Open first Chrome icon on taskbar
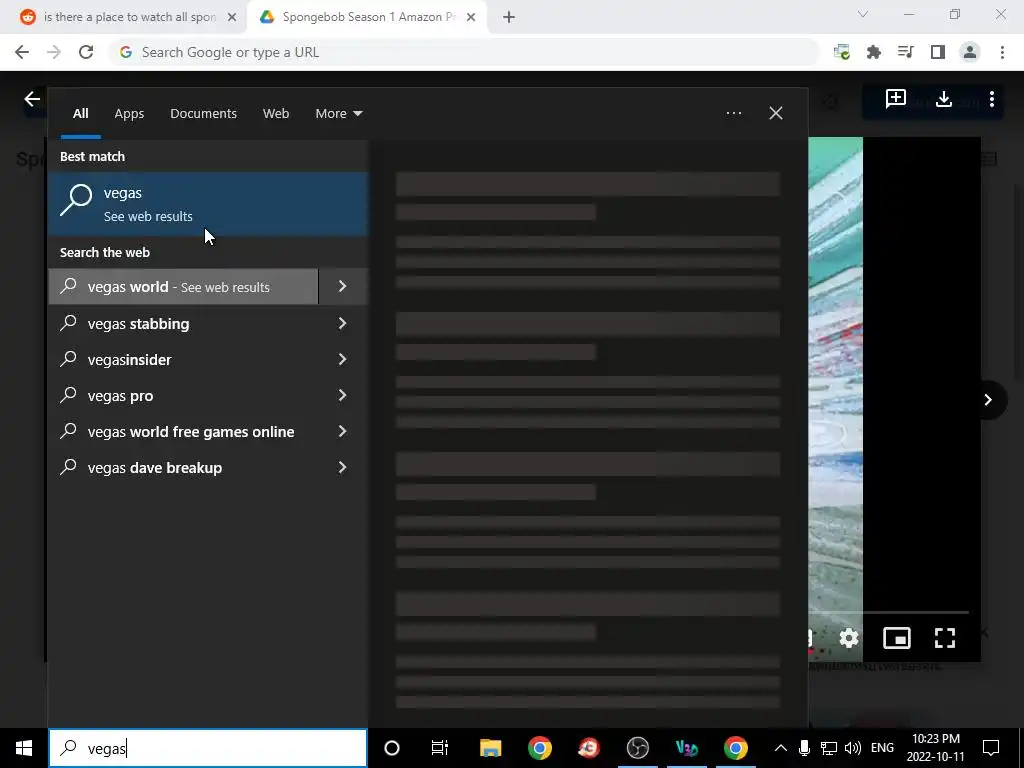Image resolution: width=1024 pixels, height=768 pixels. (540, 748)
